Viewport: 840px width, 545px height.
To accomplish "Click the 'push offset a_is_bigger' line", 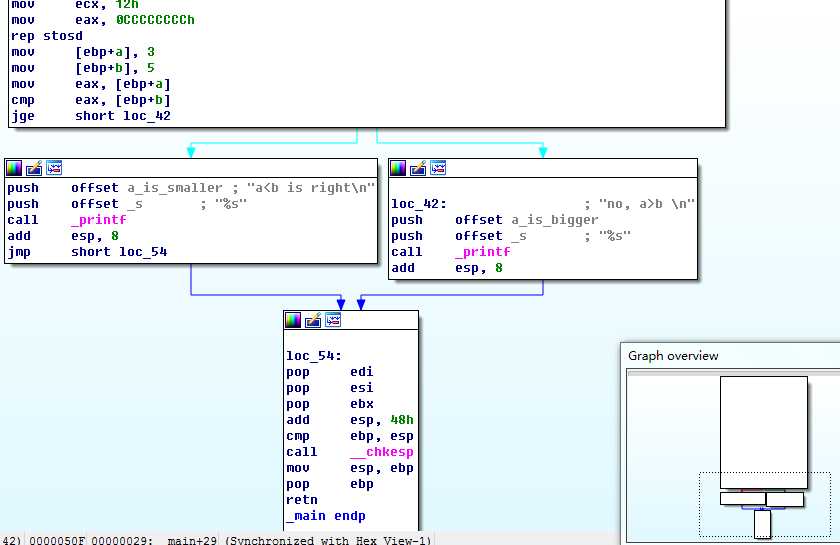I will [495, 220].
